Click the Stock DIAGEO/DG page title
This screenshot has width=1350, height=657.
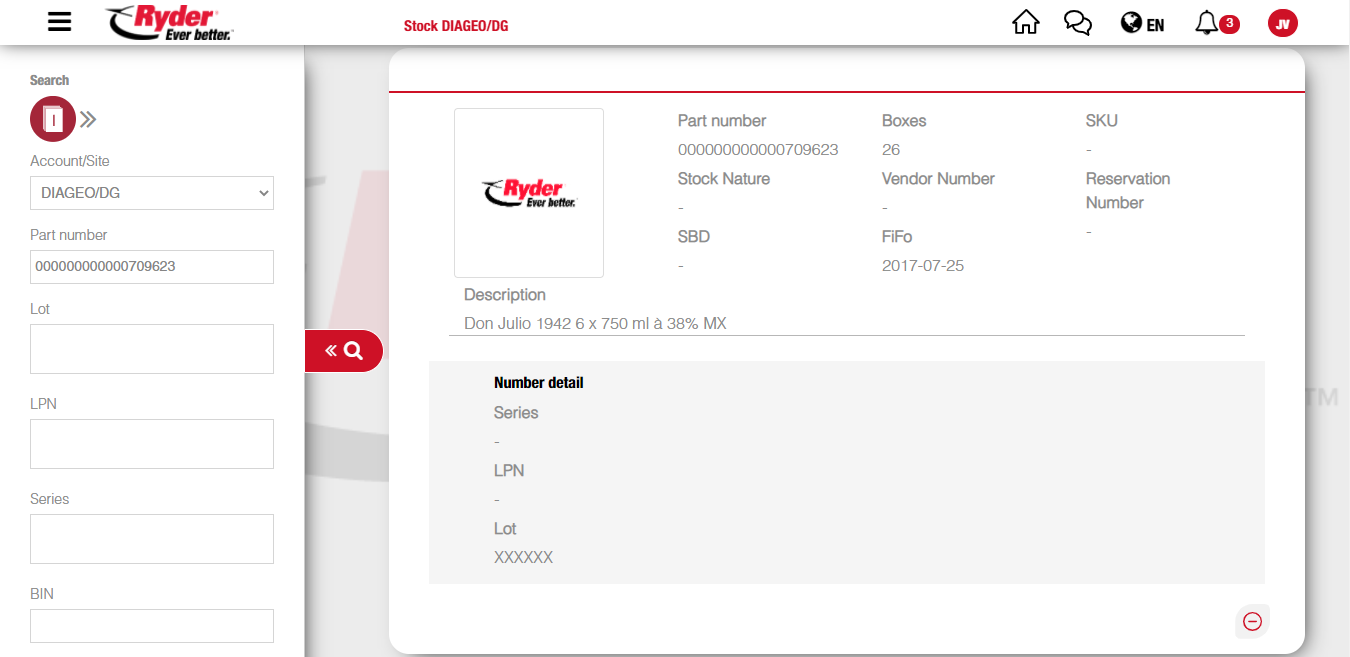pos(456,26)
